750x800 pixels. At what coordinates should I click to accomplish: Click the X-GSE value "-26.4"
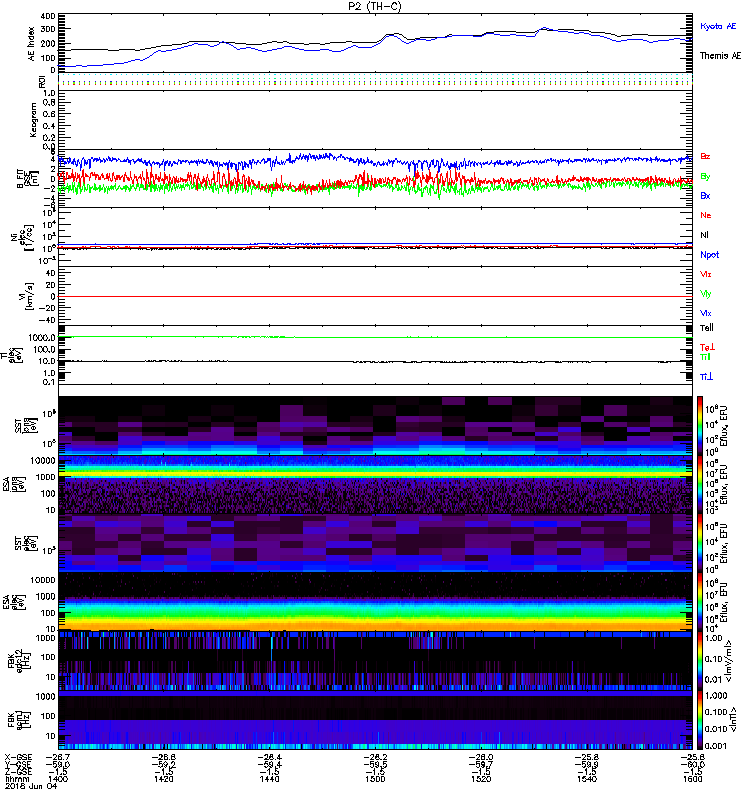point(269,757)
